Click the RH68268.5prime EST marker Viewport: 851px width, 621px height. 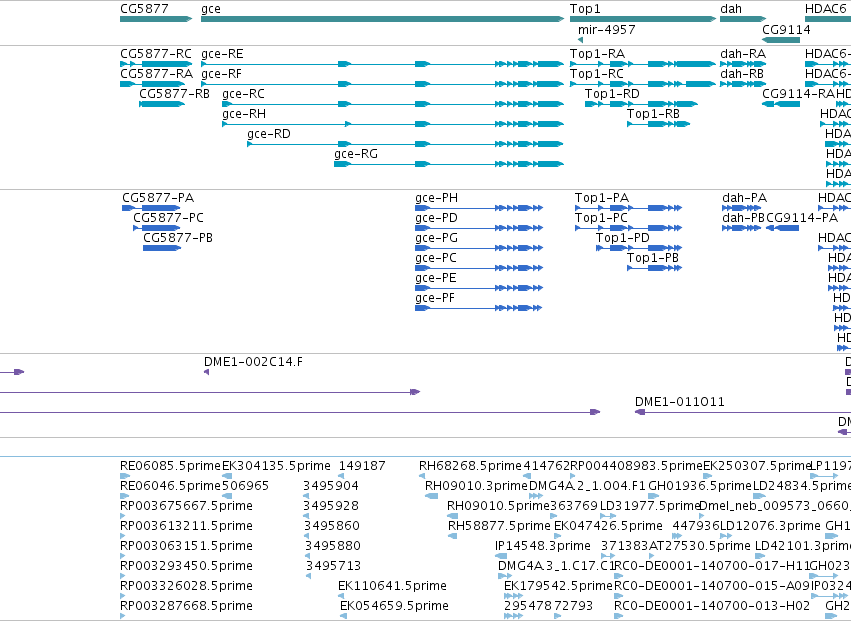coord(422,476)
